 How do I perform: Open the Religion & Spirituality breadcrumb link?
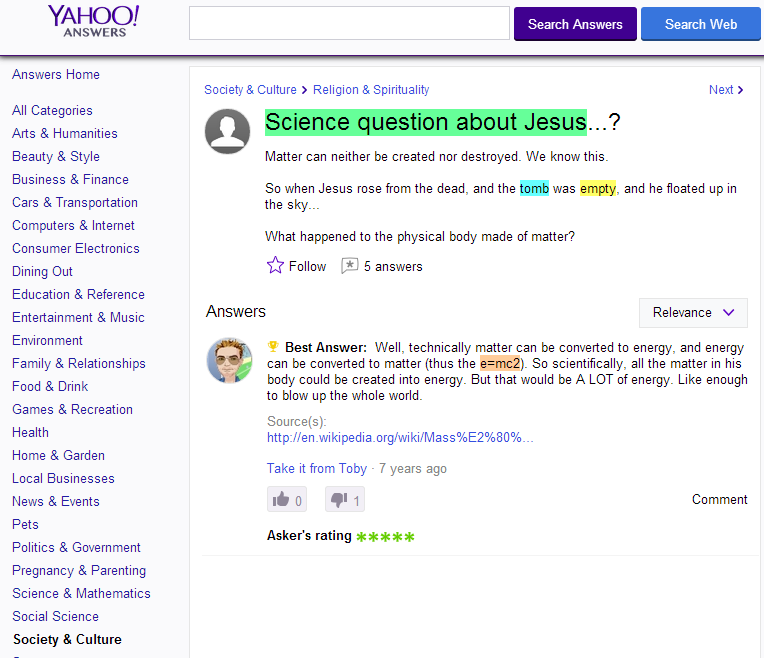(x=371, y=90)
